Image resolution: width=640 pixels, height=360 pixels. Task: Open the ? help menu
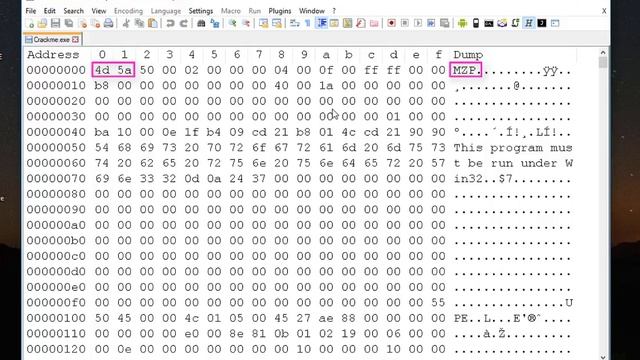coord(334,11)
